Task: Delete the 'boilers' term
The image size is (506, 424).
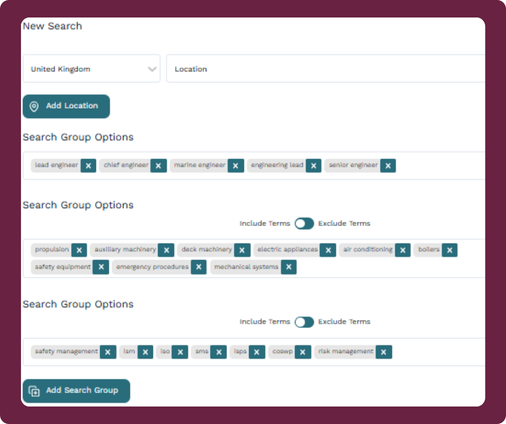Action: tap(450, 250)
